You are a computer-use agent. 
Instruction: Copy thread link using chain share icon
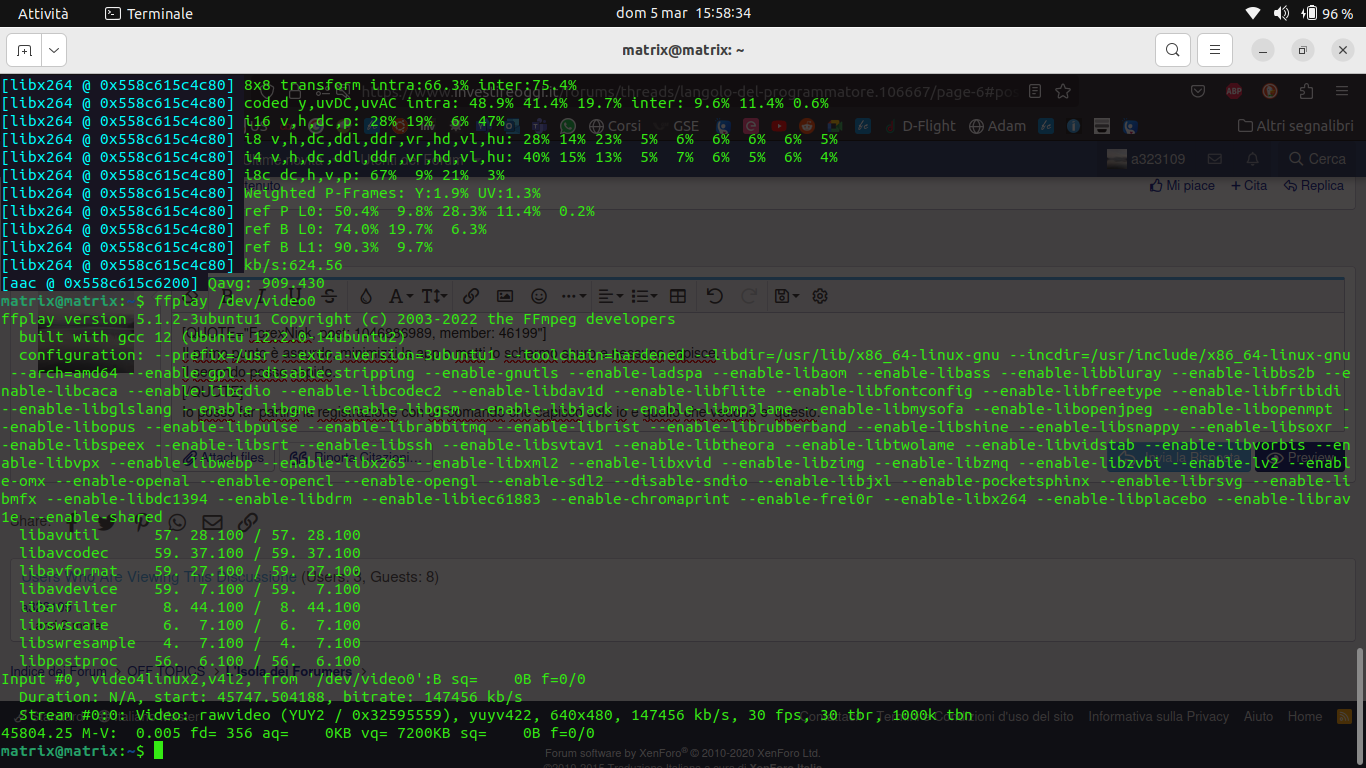pos(247,522)
